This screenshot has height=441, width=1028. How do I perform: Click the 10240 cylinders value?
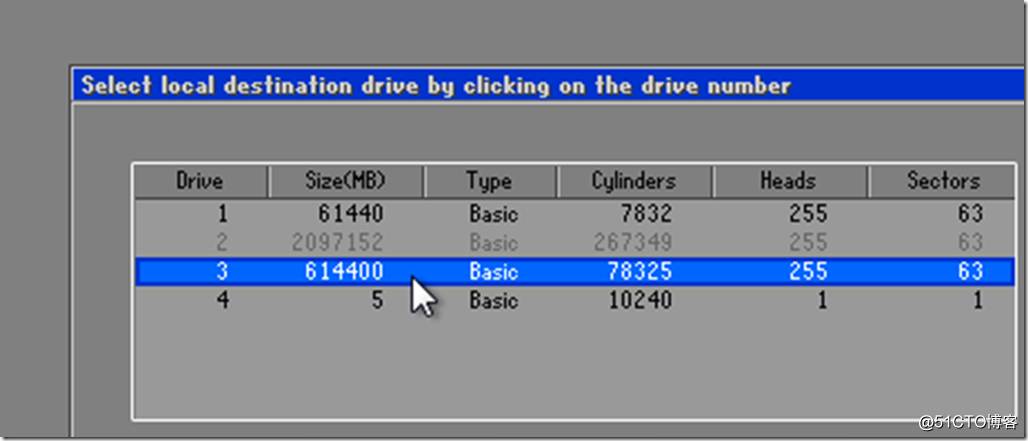(x=639, y=300)
